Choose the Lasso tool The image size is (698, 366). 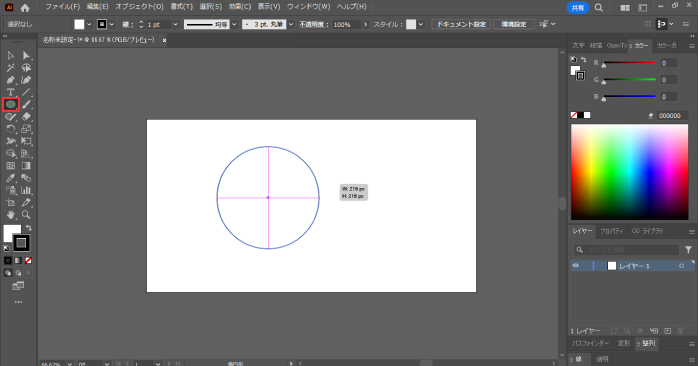pos(26,68)
